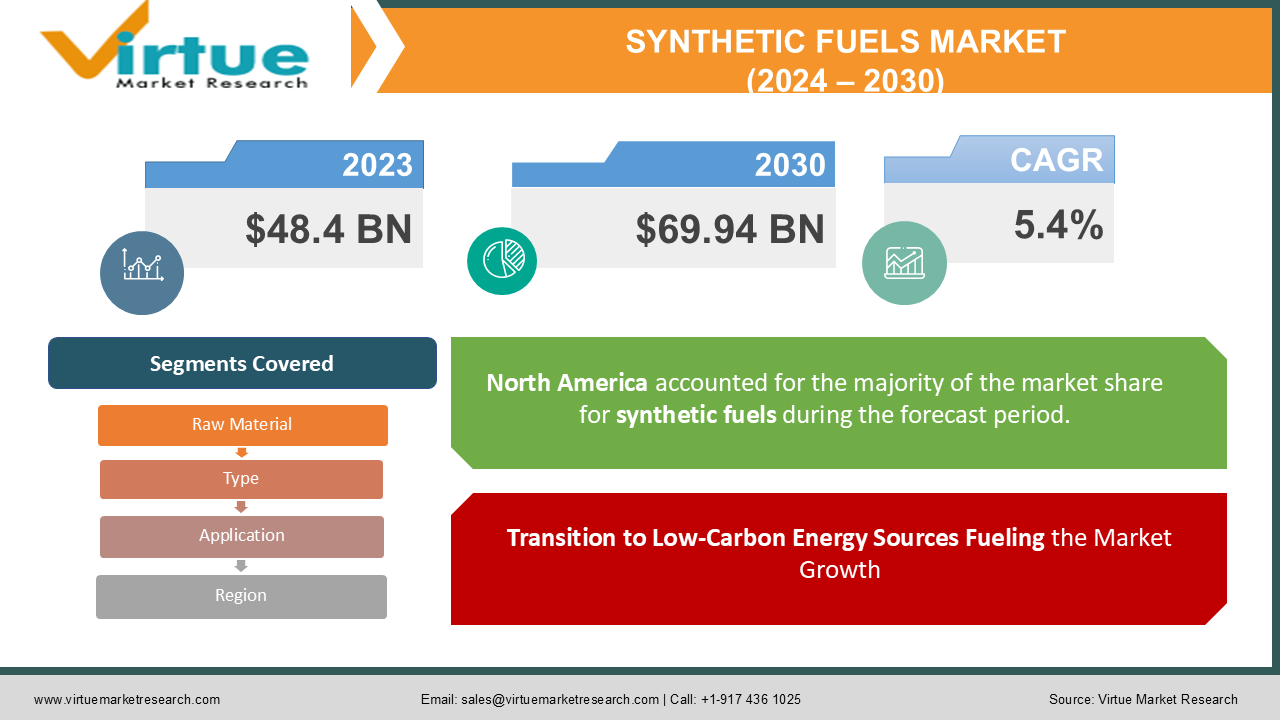Image resolution: width=1280 pixels, height=720 pixels.
Task: Select the teal pie chart icon
Action: tap(502, 260)
